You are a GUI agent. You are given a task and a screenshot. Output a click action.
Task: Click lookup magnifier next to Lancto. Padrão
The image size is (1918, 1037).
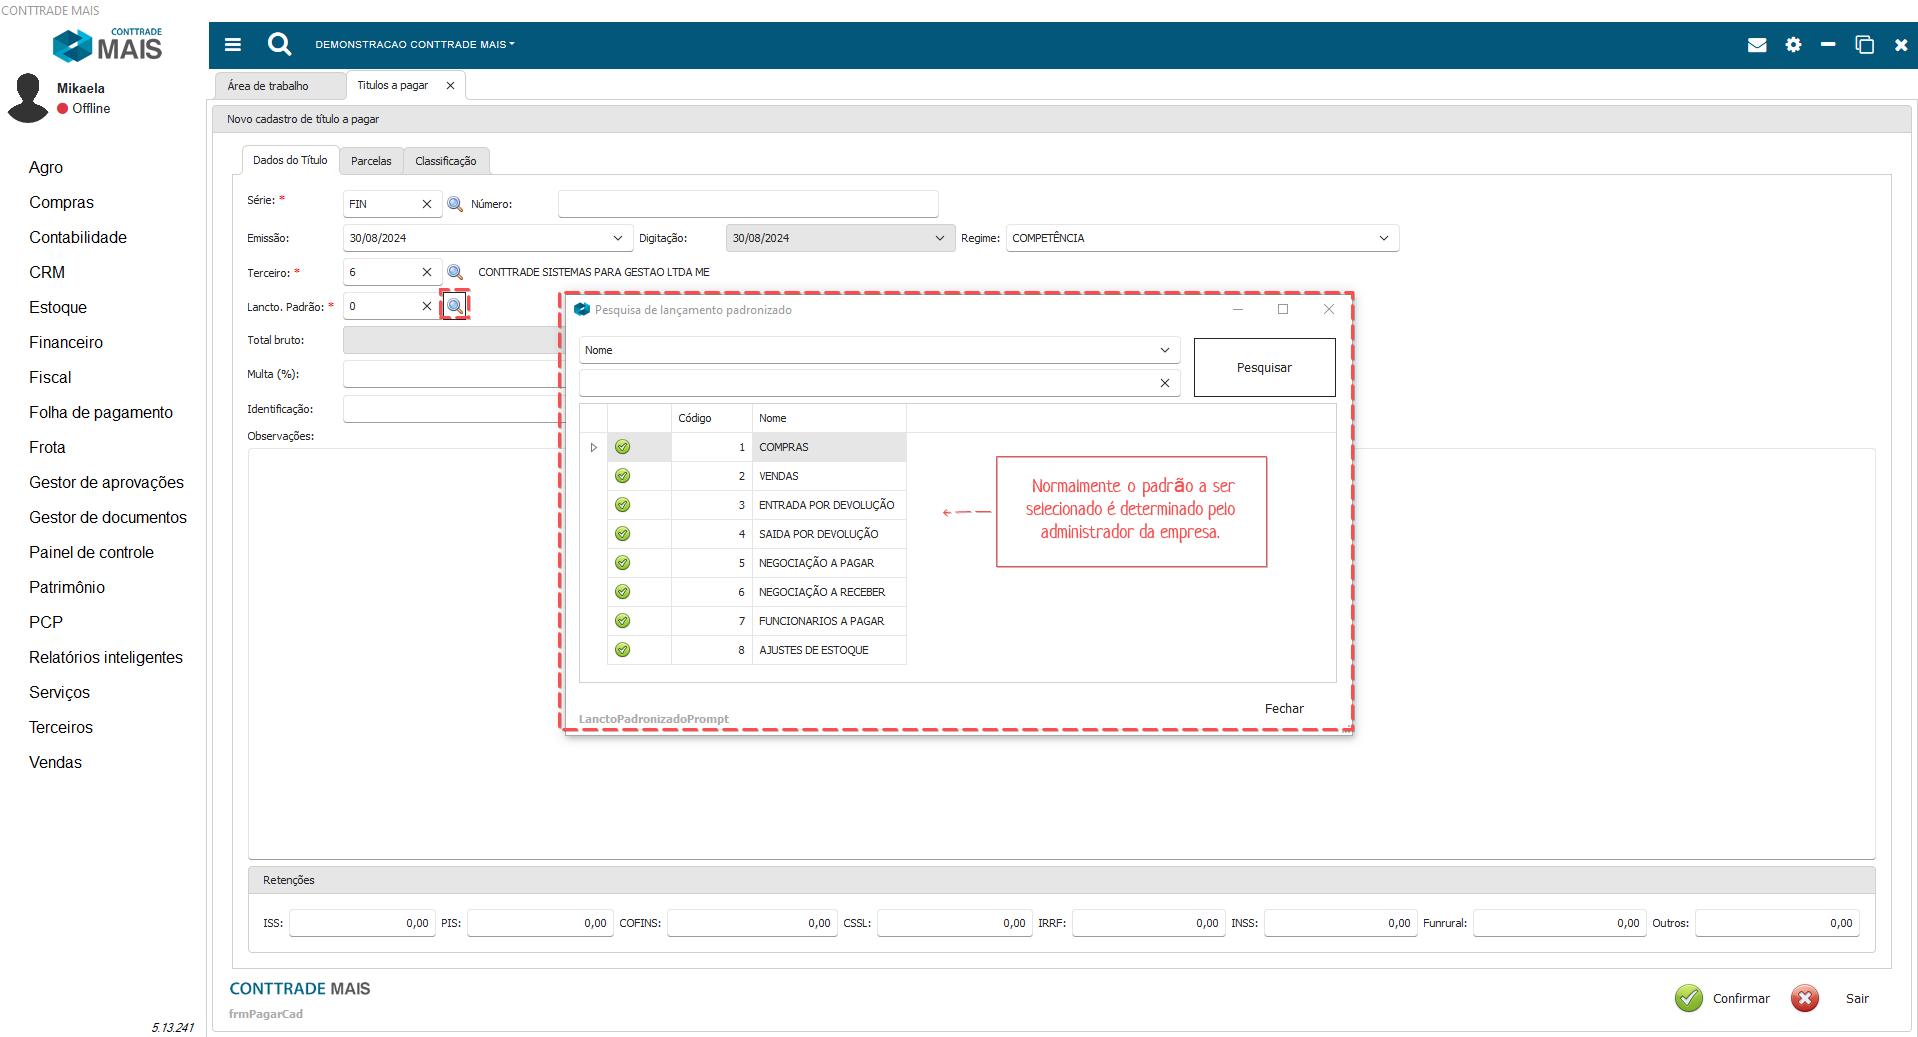click(x=455, y=306)
